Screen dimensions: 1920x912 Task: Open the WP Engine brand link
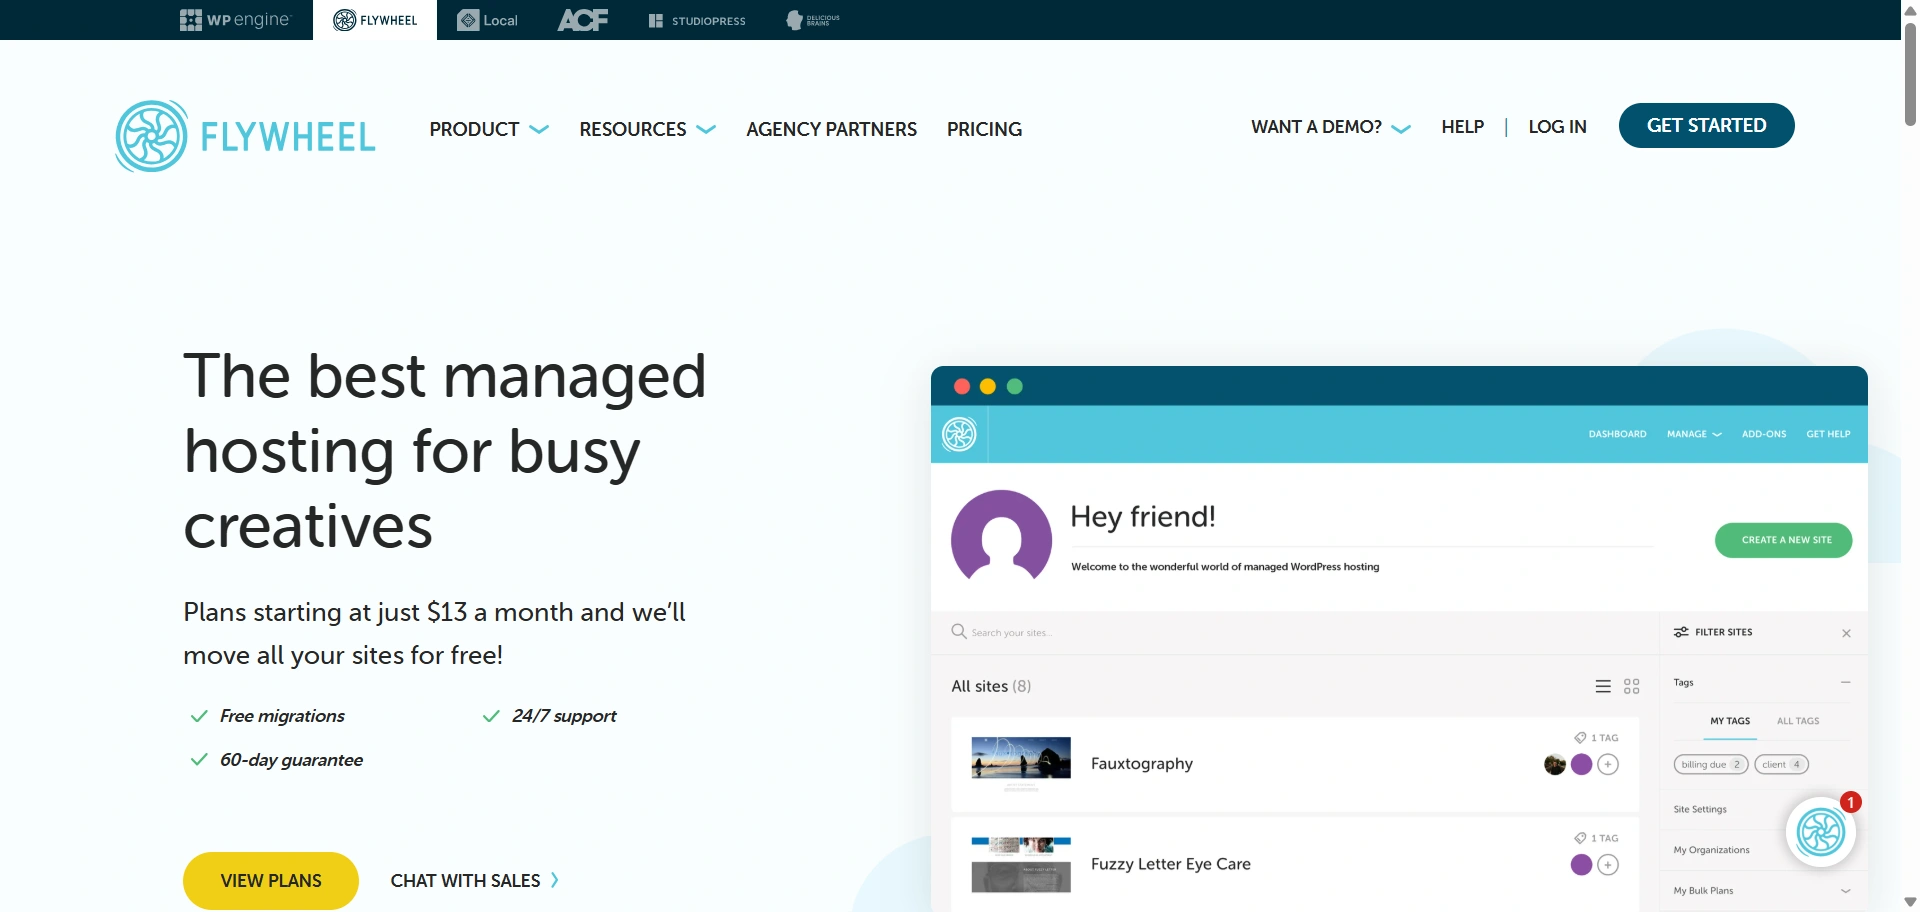(235, 20)
